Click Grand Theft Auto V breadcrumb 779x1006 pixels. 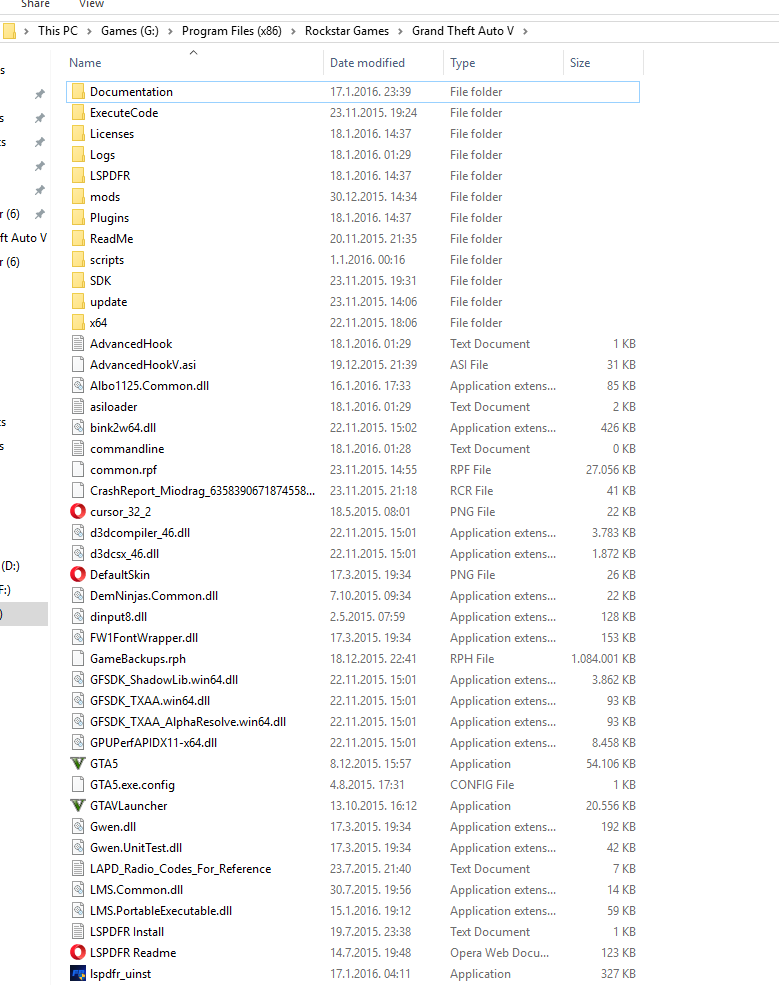463,31
